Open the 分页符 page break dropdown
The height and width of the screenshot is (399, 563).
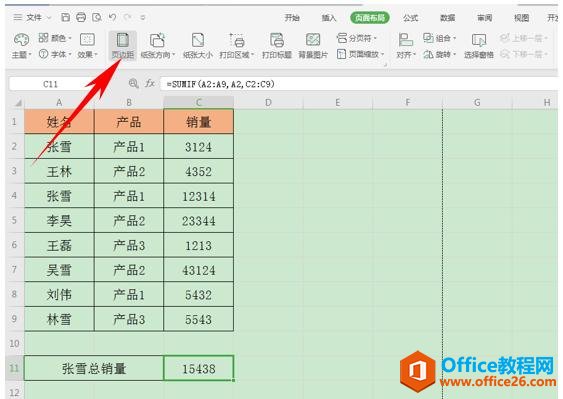(357, 38)
